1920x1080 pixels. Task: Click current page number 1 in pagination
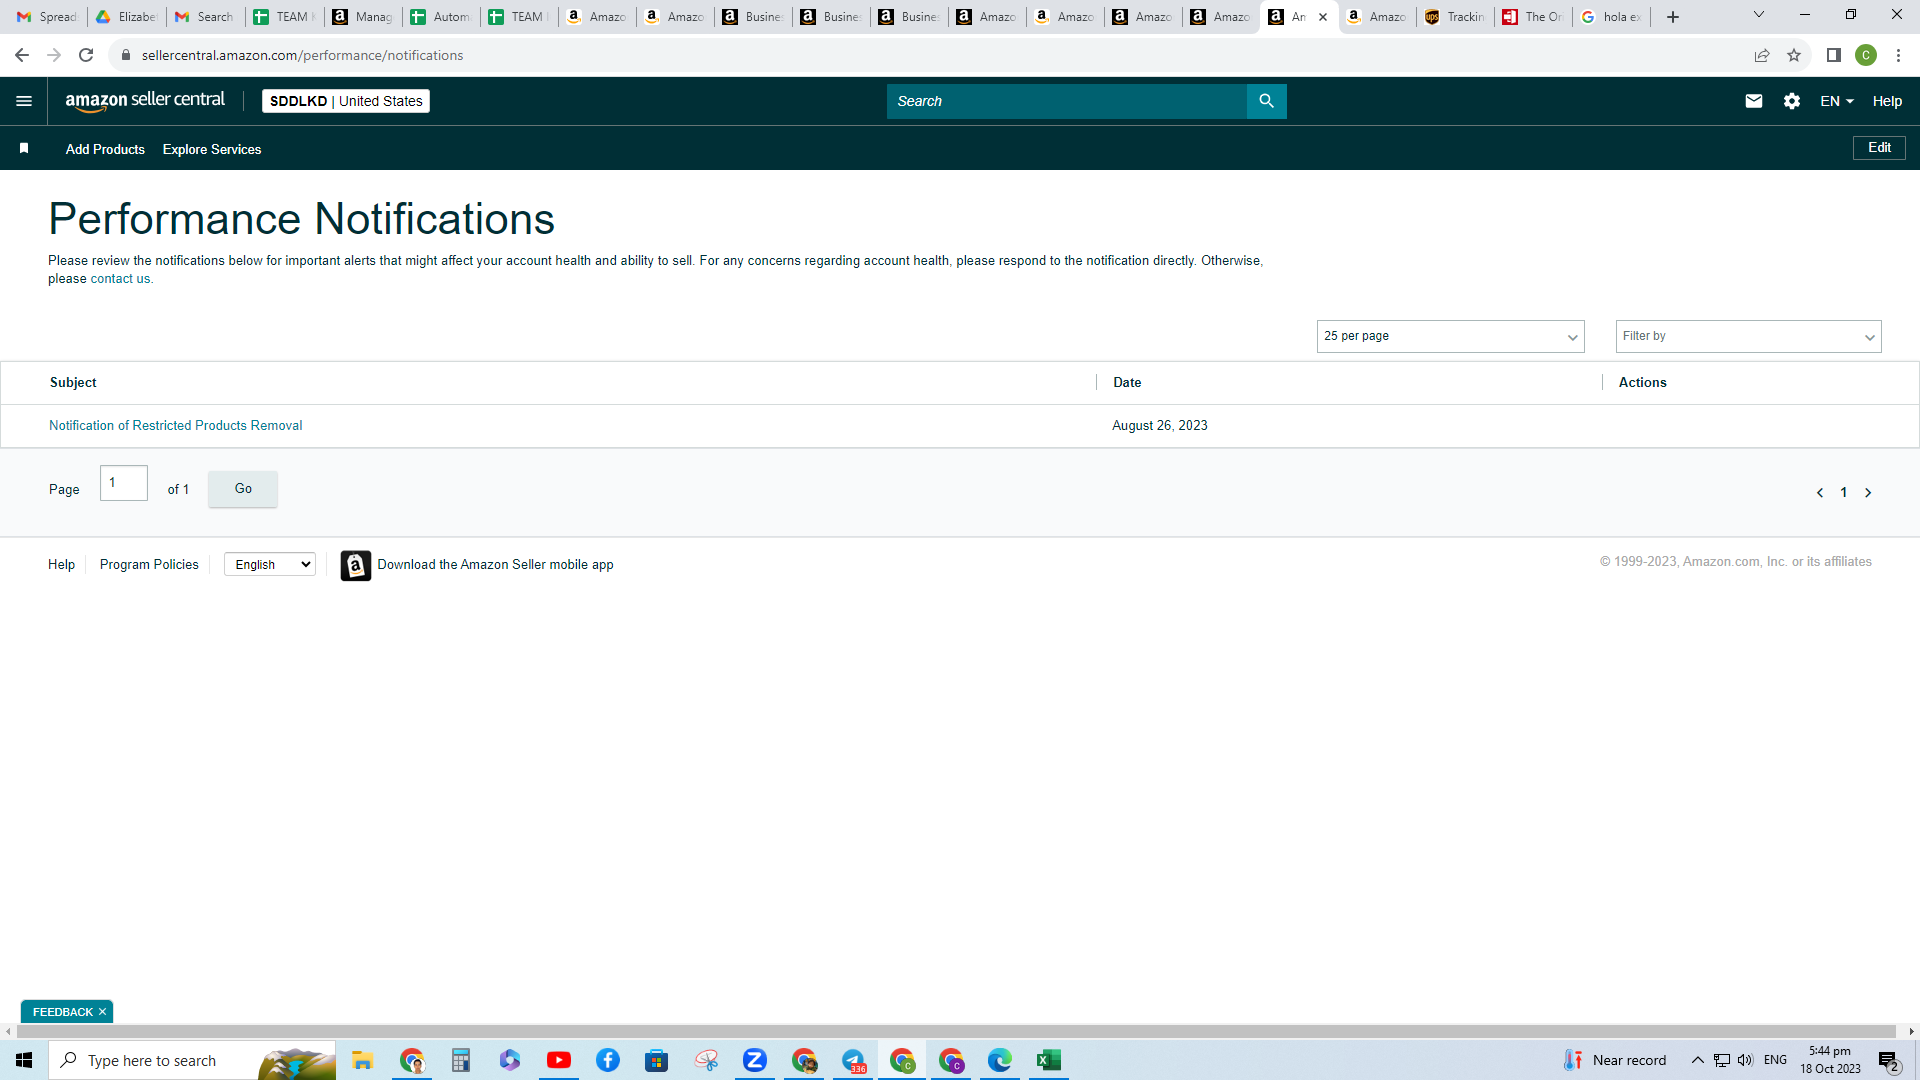coord(1843,492)
